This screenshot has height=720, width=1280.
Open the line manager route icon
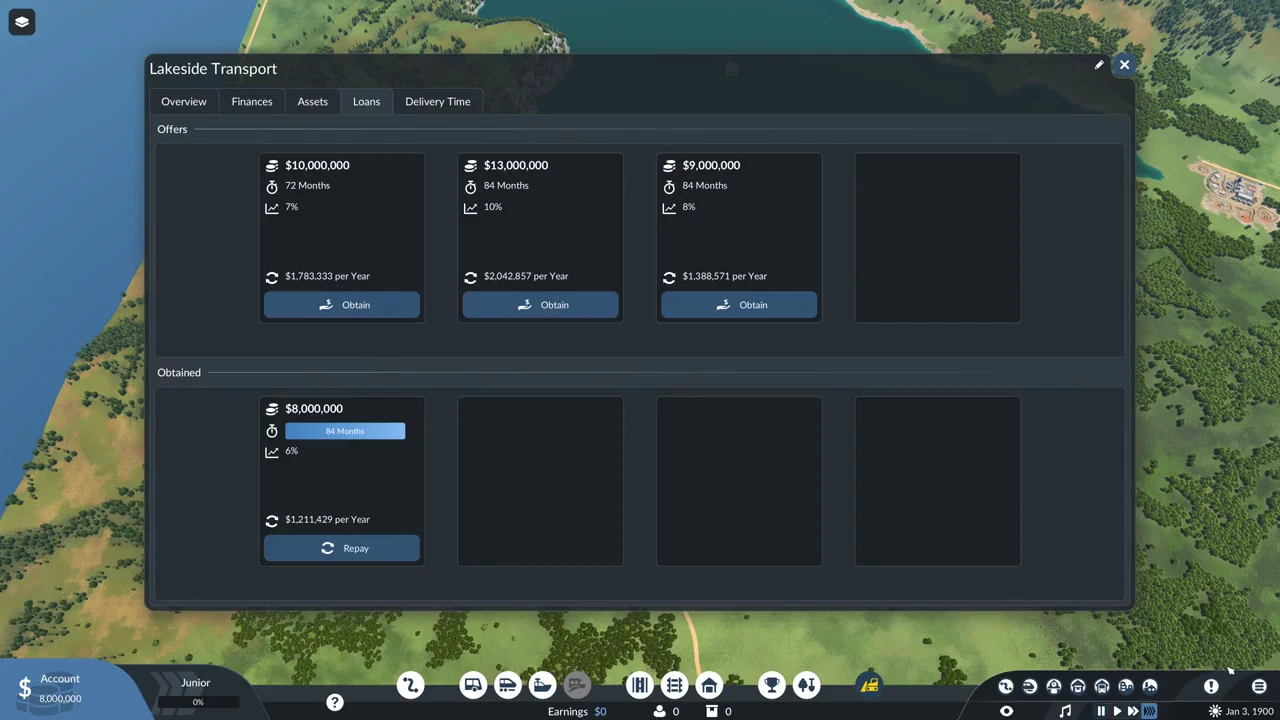410,685
